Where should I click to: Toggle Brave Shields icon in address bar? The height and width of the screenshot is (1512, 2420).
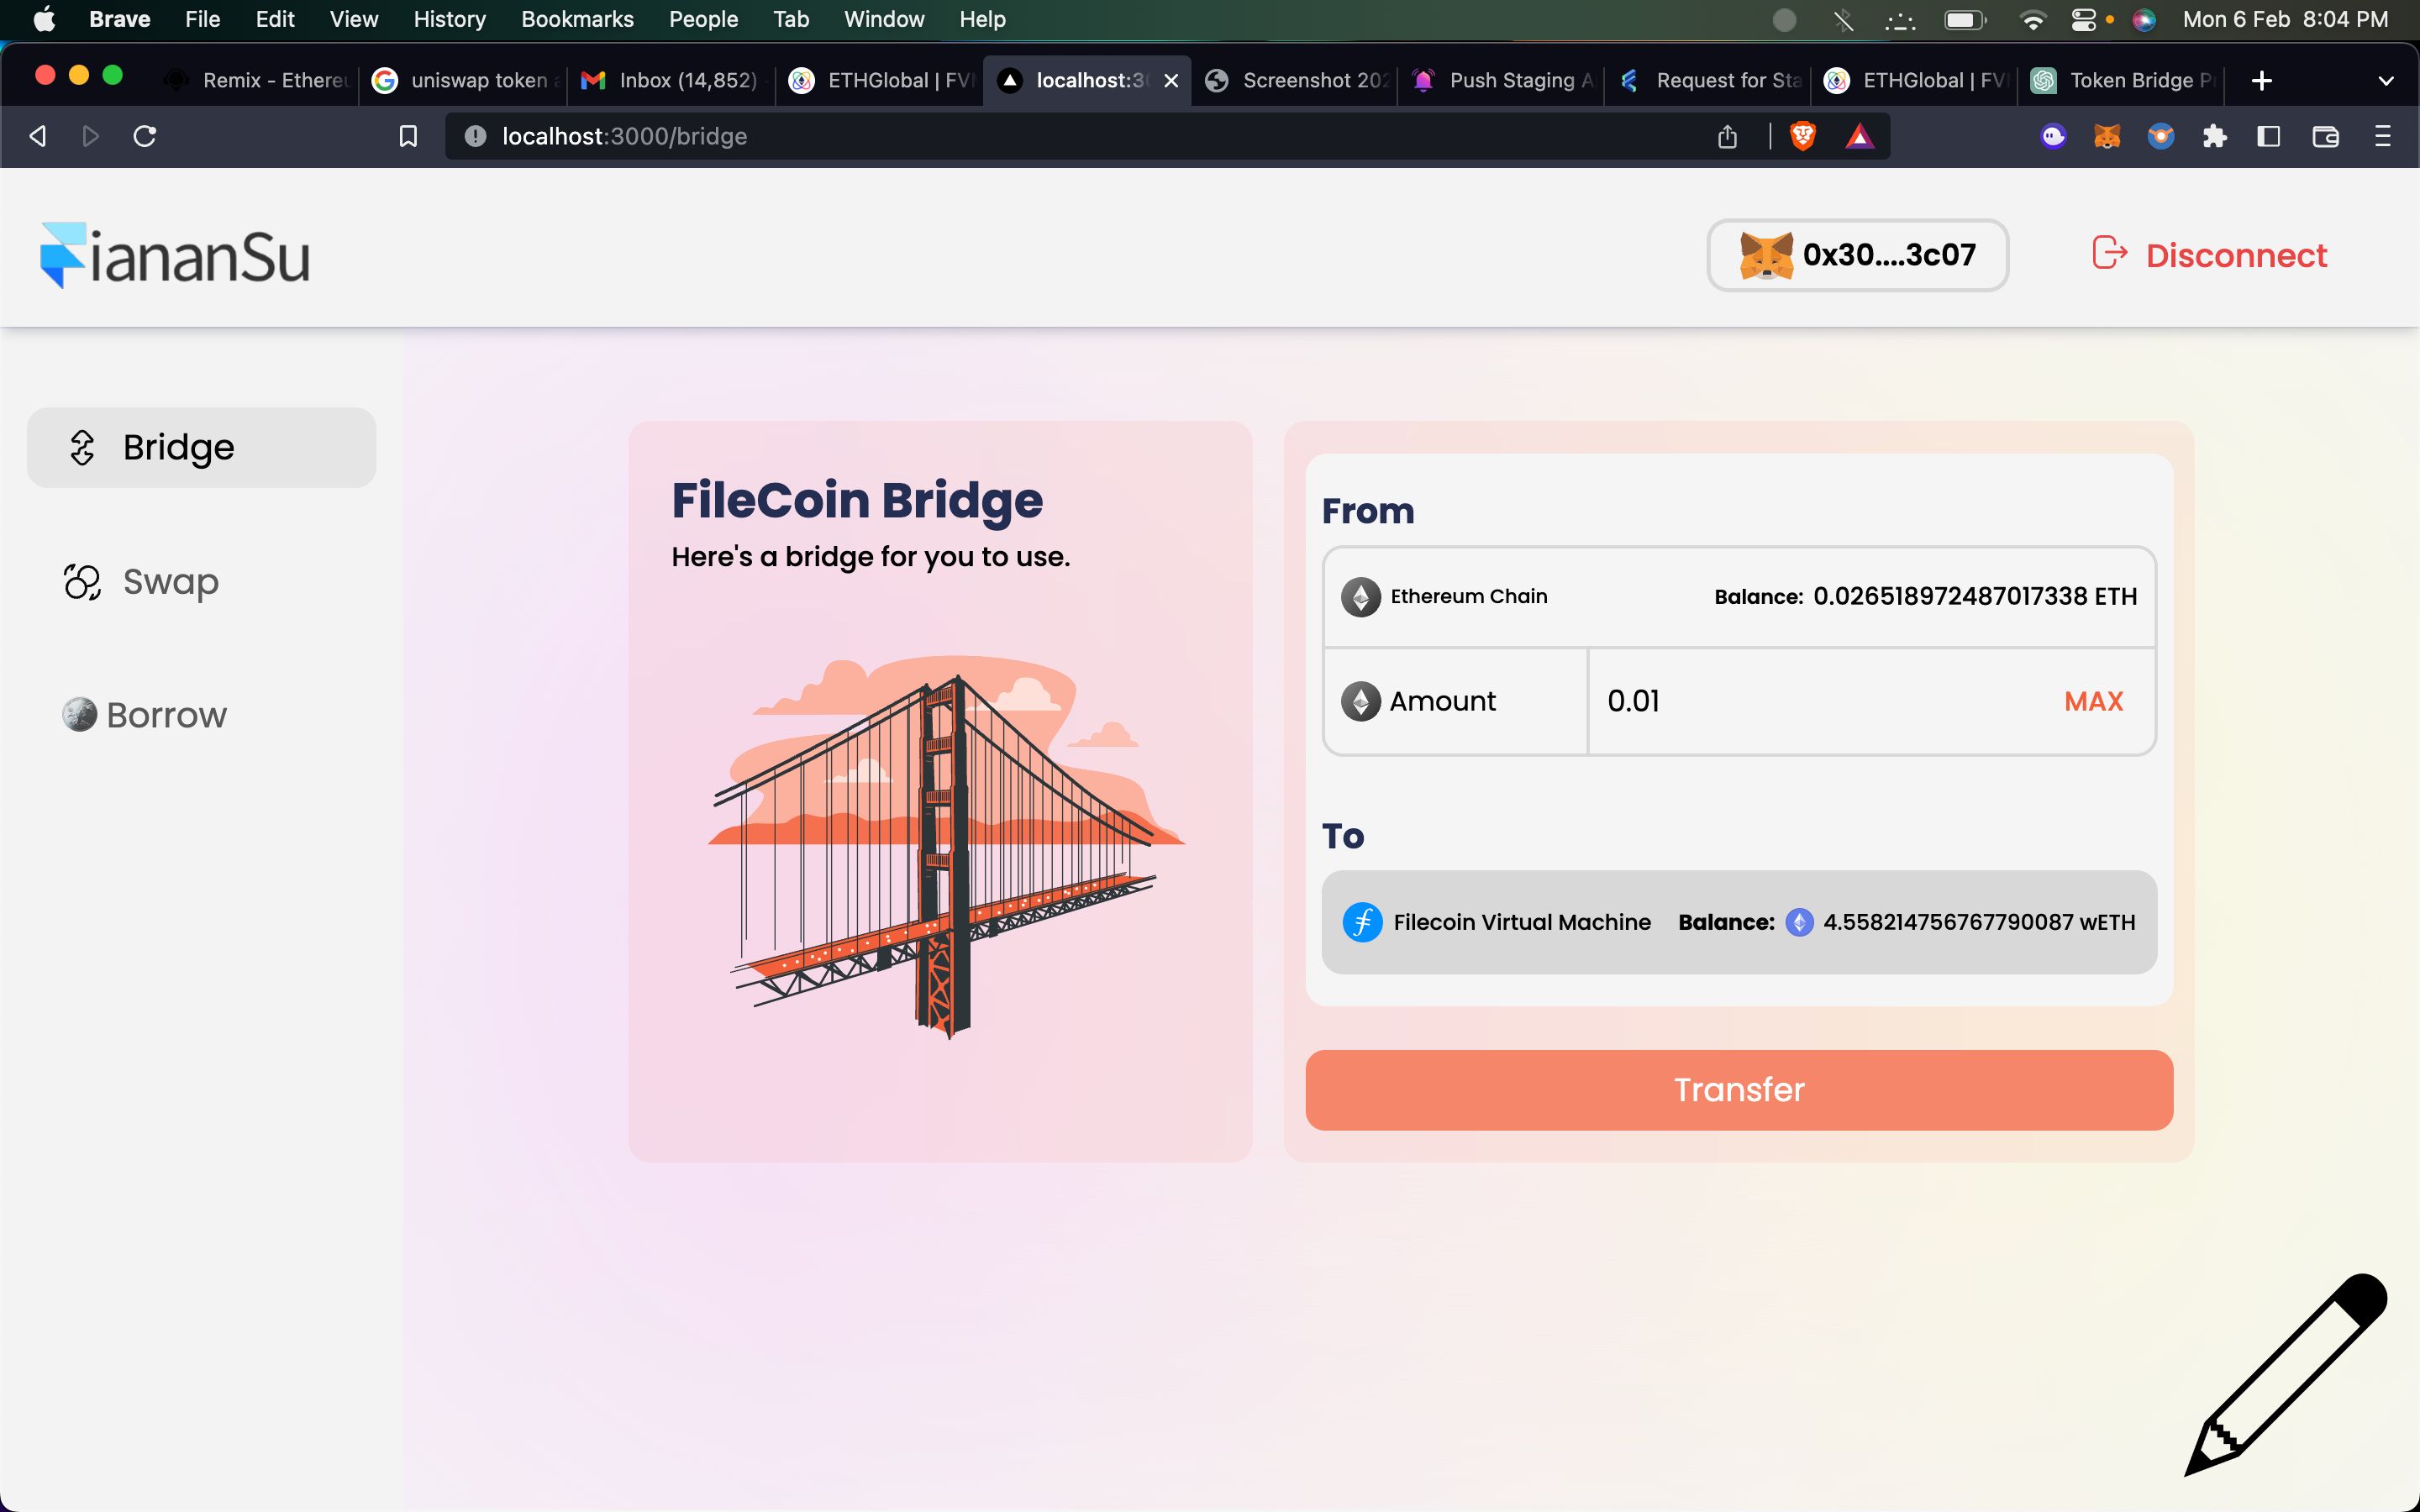(x=1802, y=136)
